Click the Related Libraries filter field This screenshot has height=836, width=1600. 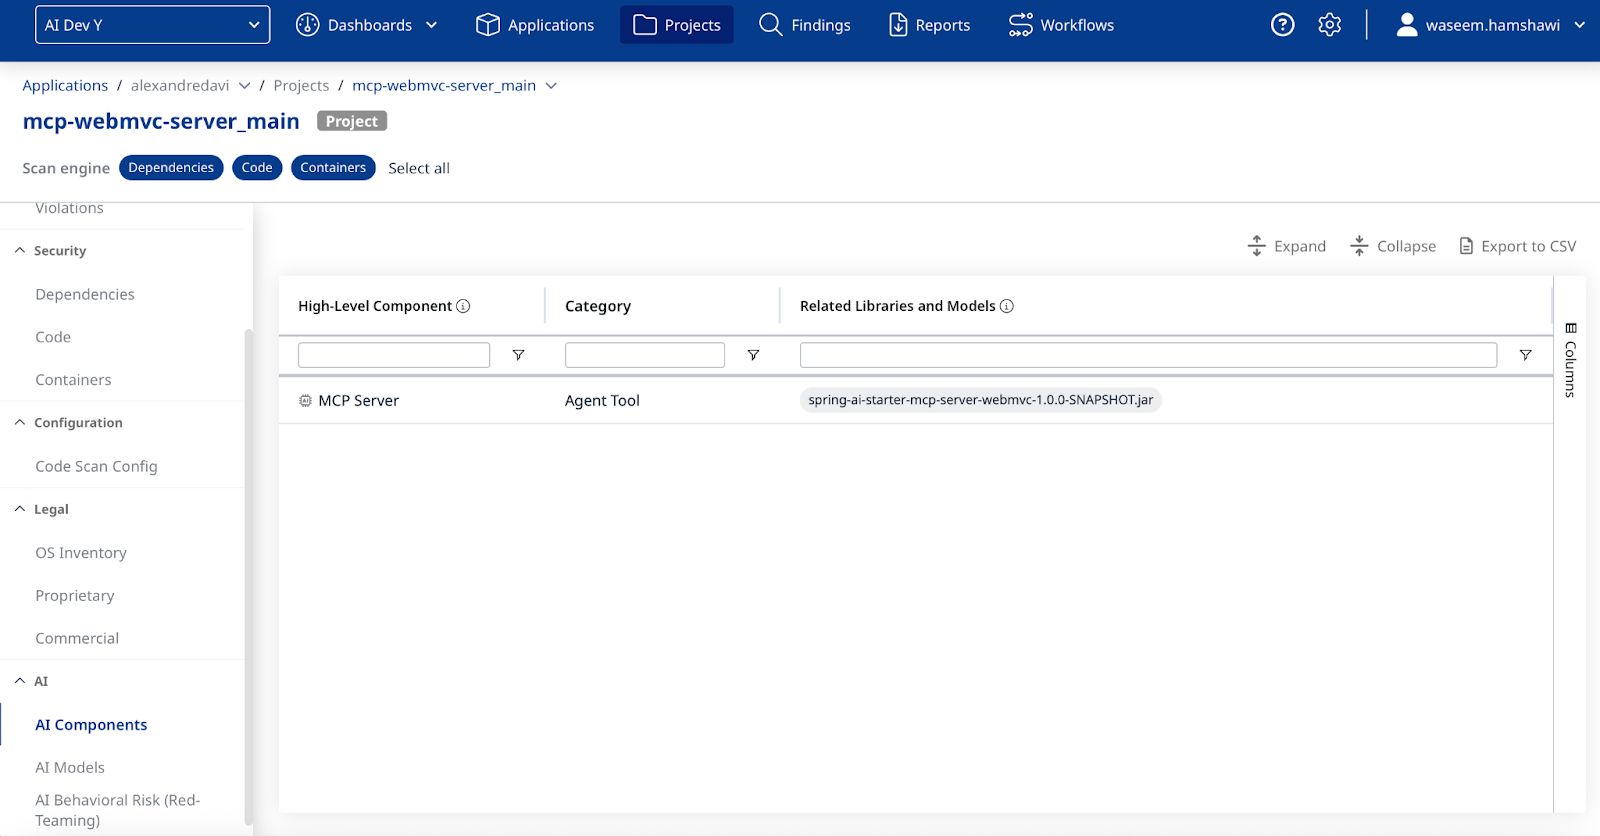point(1148,355)
